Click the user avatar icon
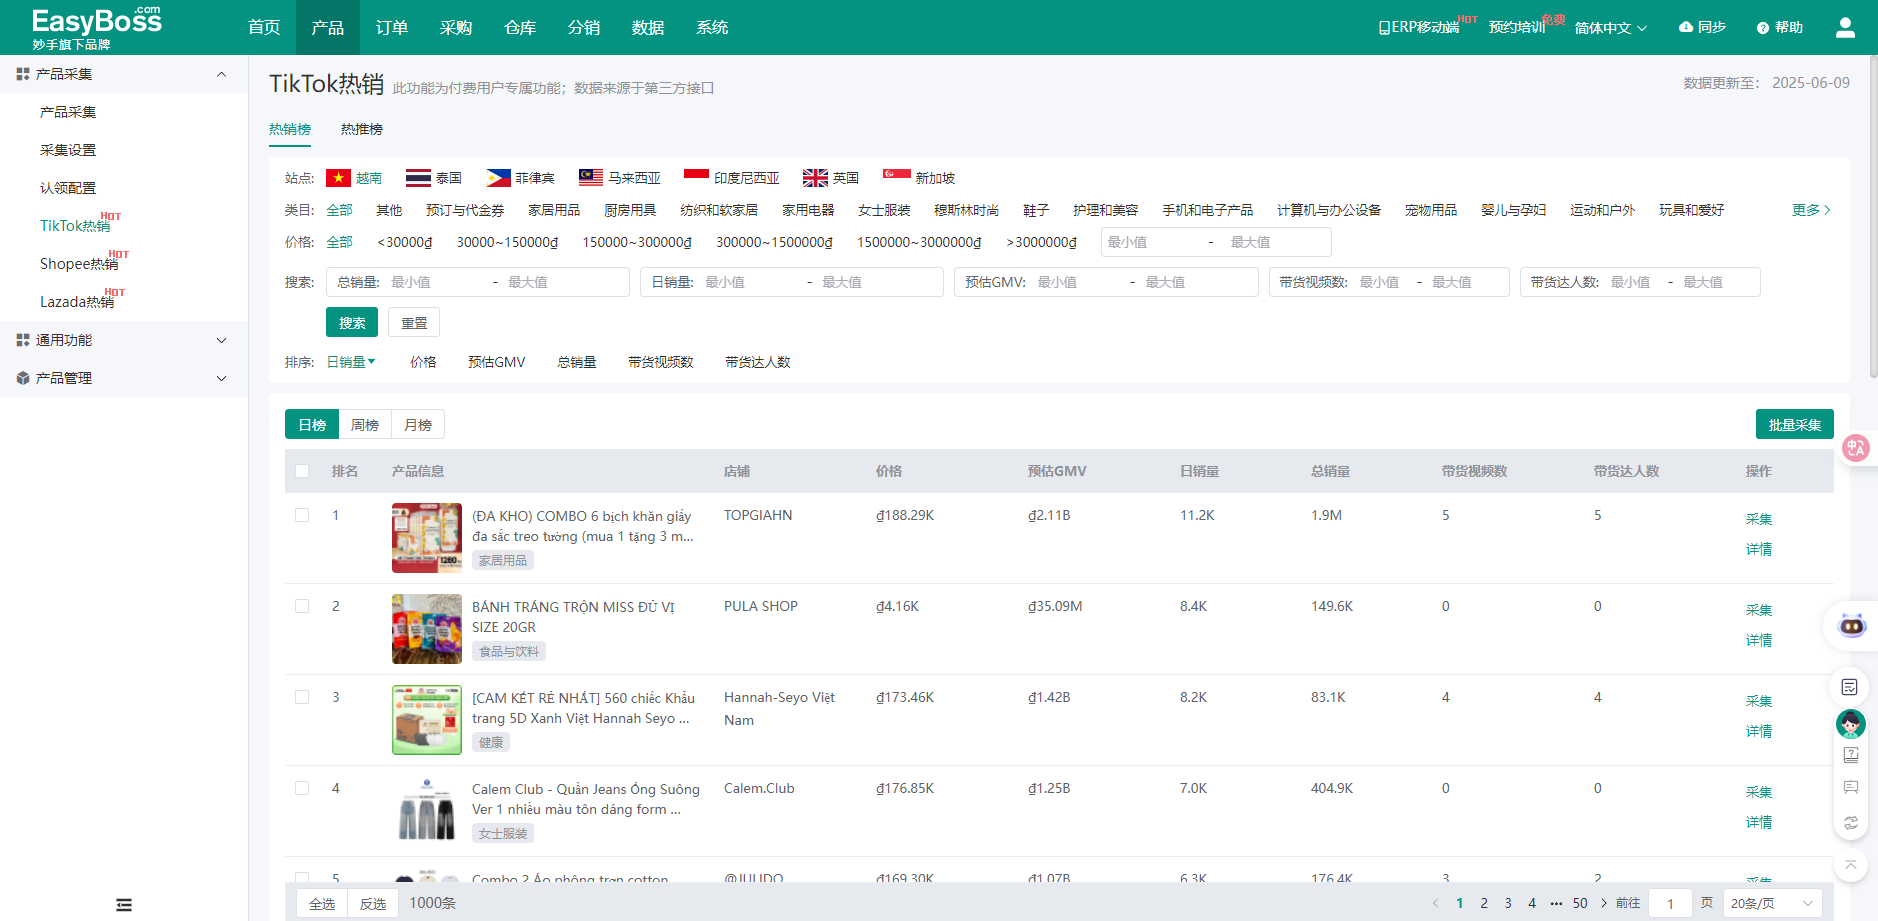Screen dimensions: 1878x921 coord(1845,28)
